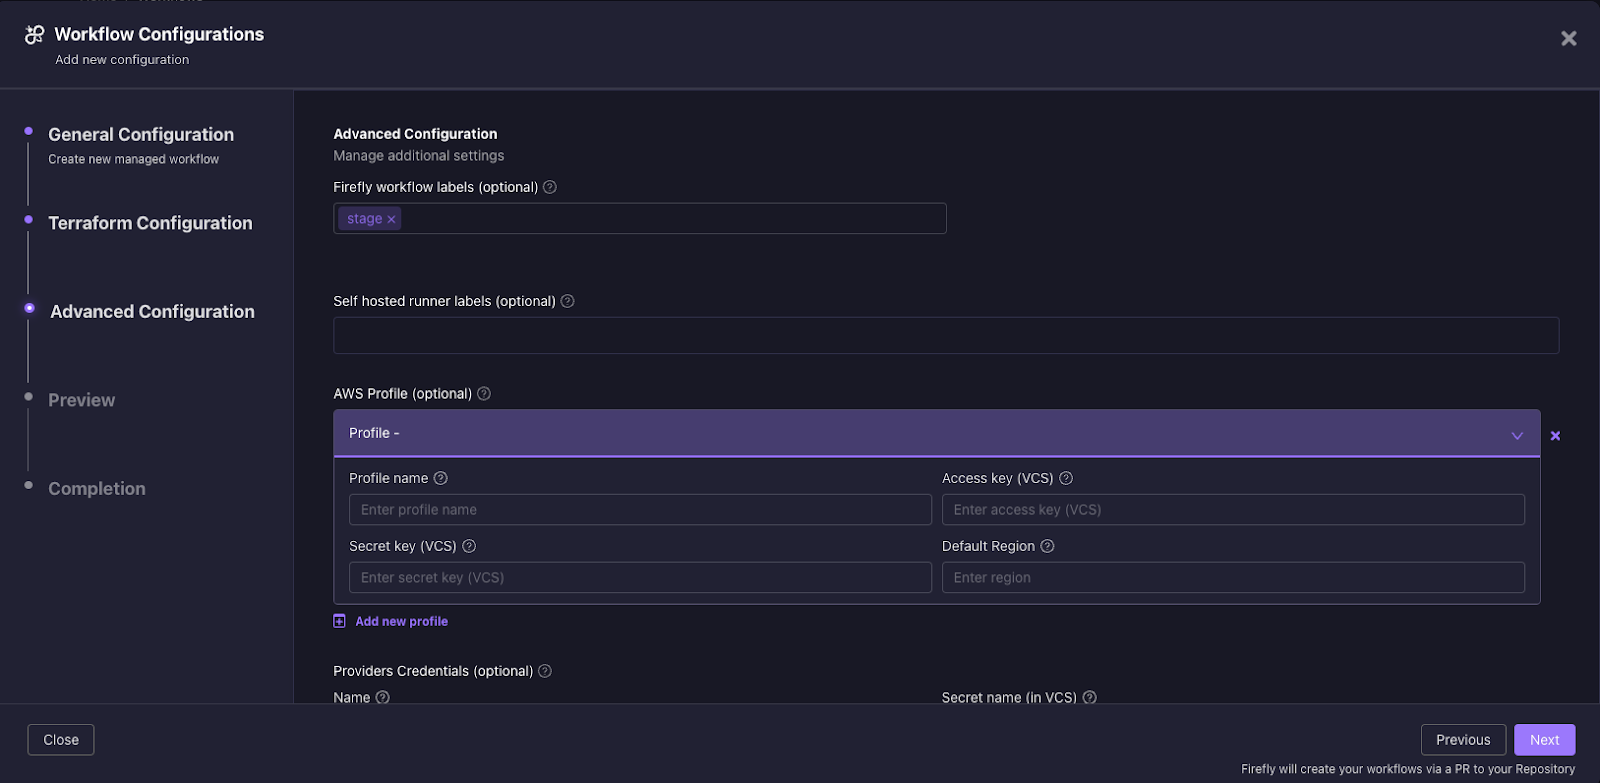
Task: Show help for Name field
Action: point(382,697)
